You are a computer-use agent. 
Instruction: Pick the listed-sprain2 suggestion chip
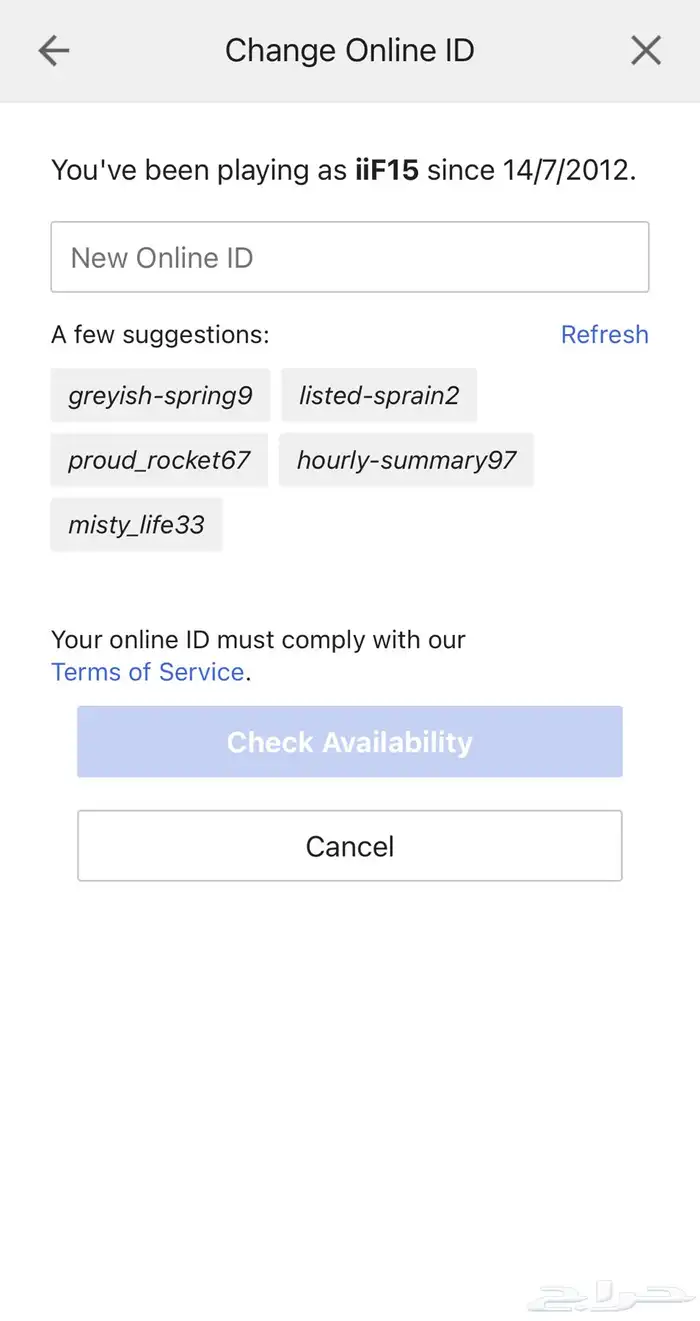click(379, 395)
